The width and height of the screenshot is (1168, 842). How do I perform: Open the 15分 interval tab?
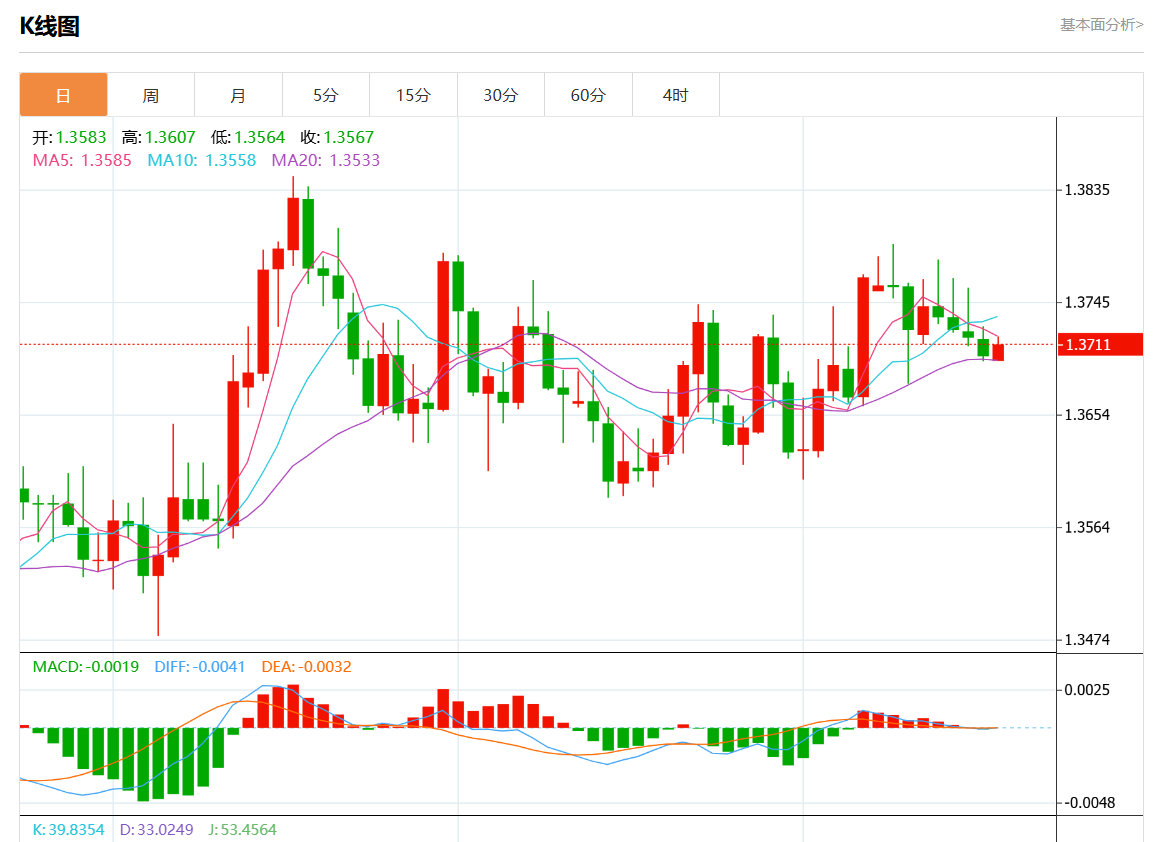pos(413,95)
